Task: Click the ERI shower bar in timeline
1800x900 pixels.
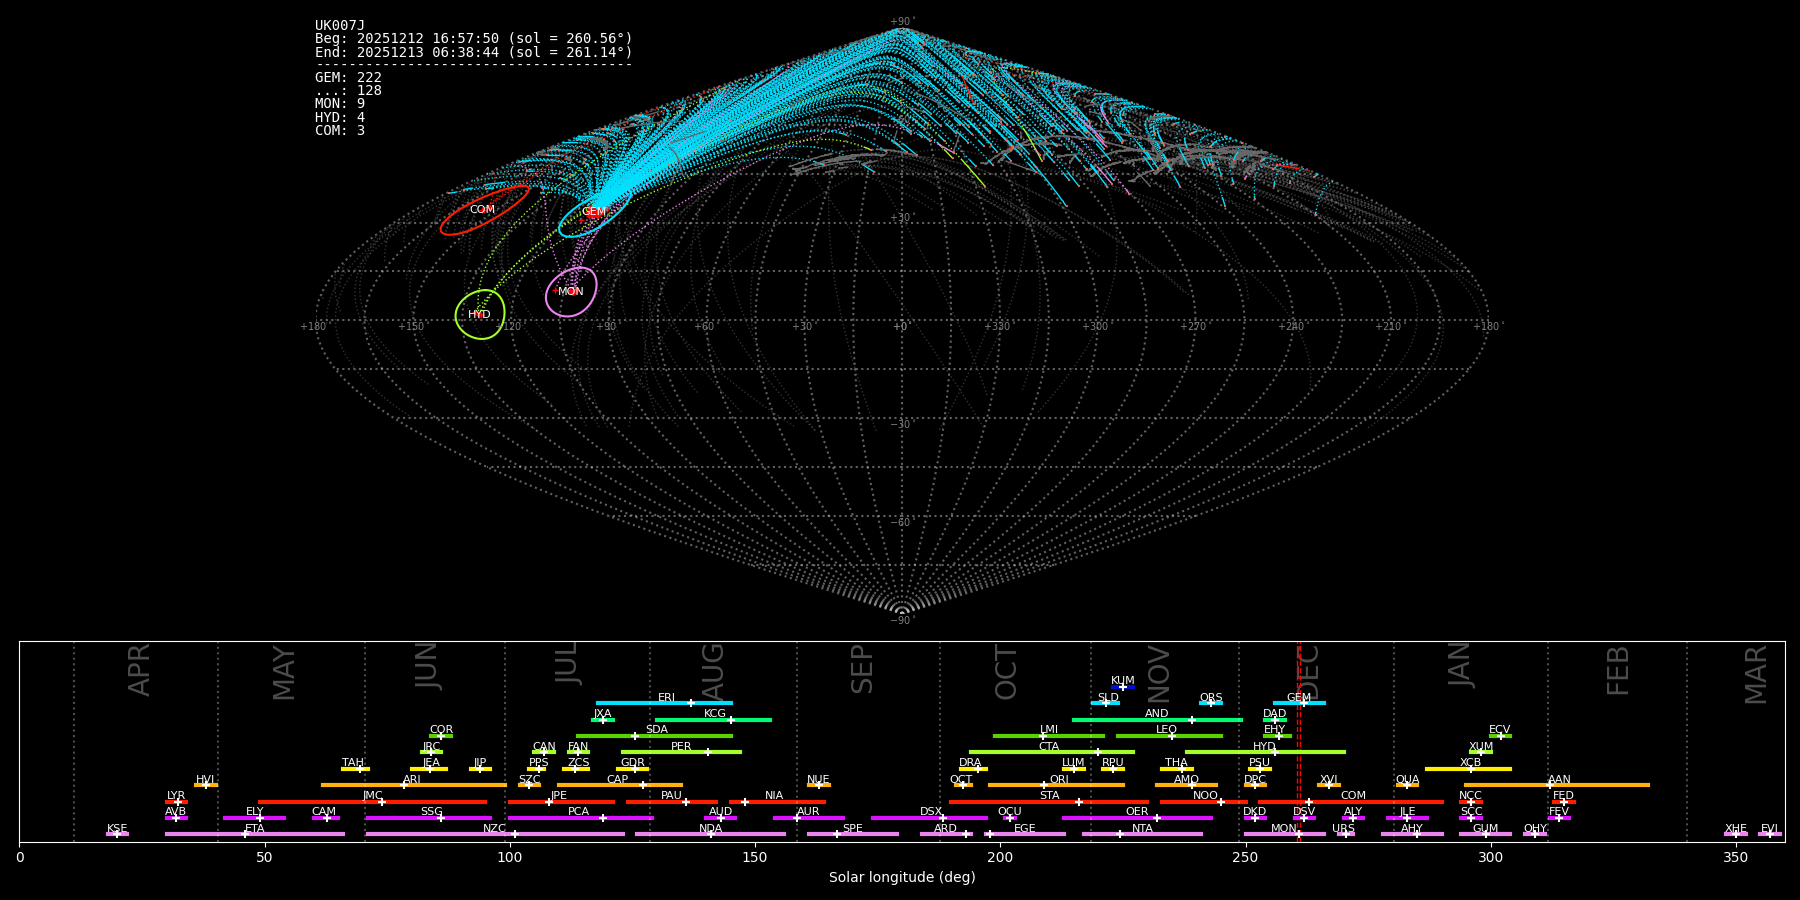Action: [664, 703]
